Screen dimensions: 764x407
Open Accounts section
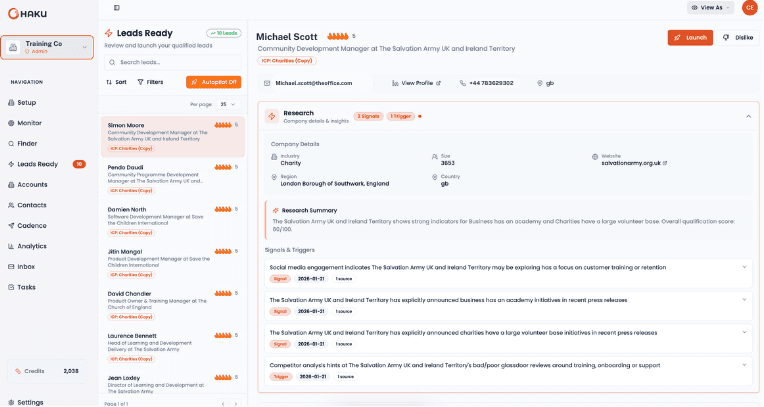[x=32, y=185]
